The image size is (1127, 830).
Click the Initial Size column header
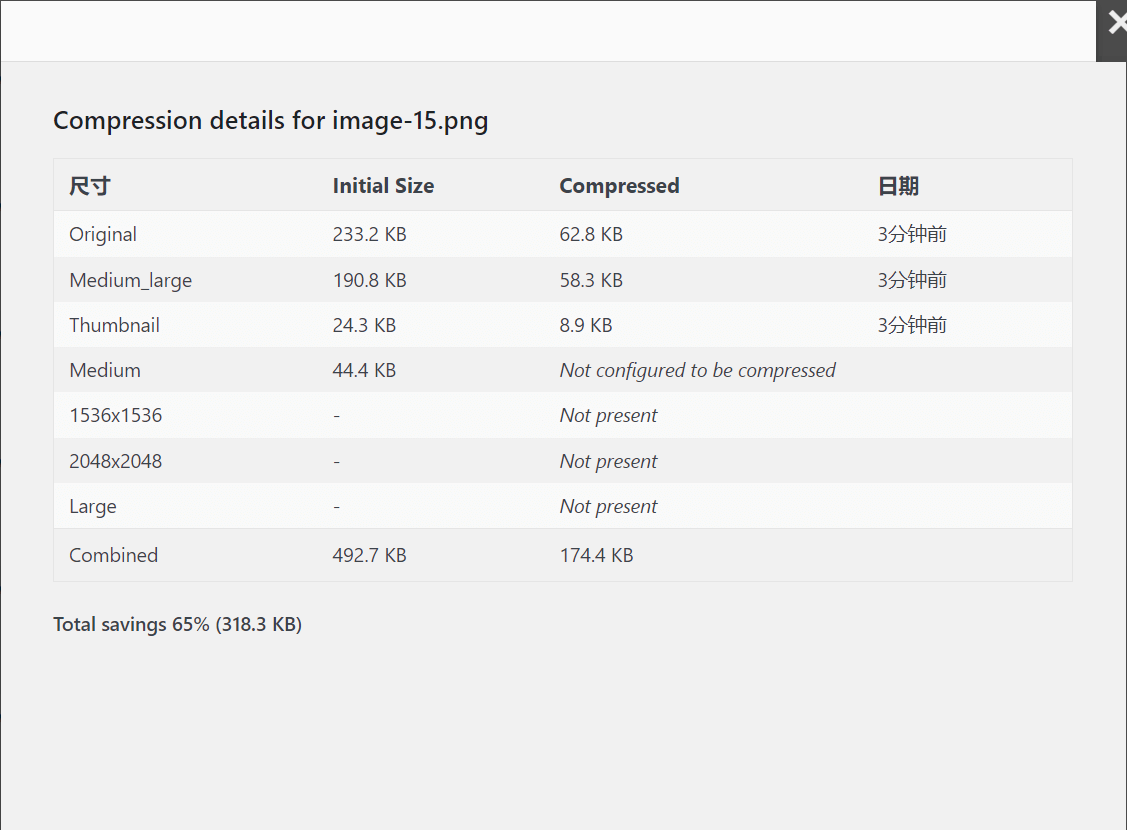click(x=383, y=186)
